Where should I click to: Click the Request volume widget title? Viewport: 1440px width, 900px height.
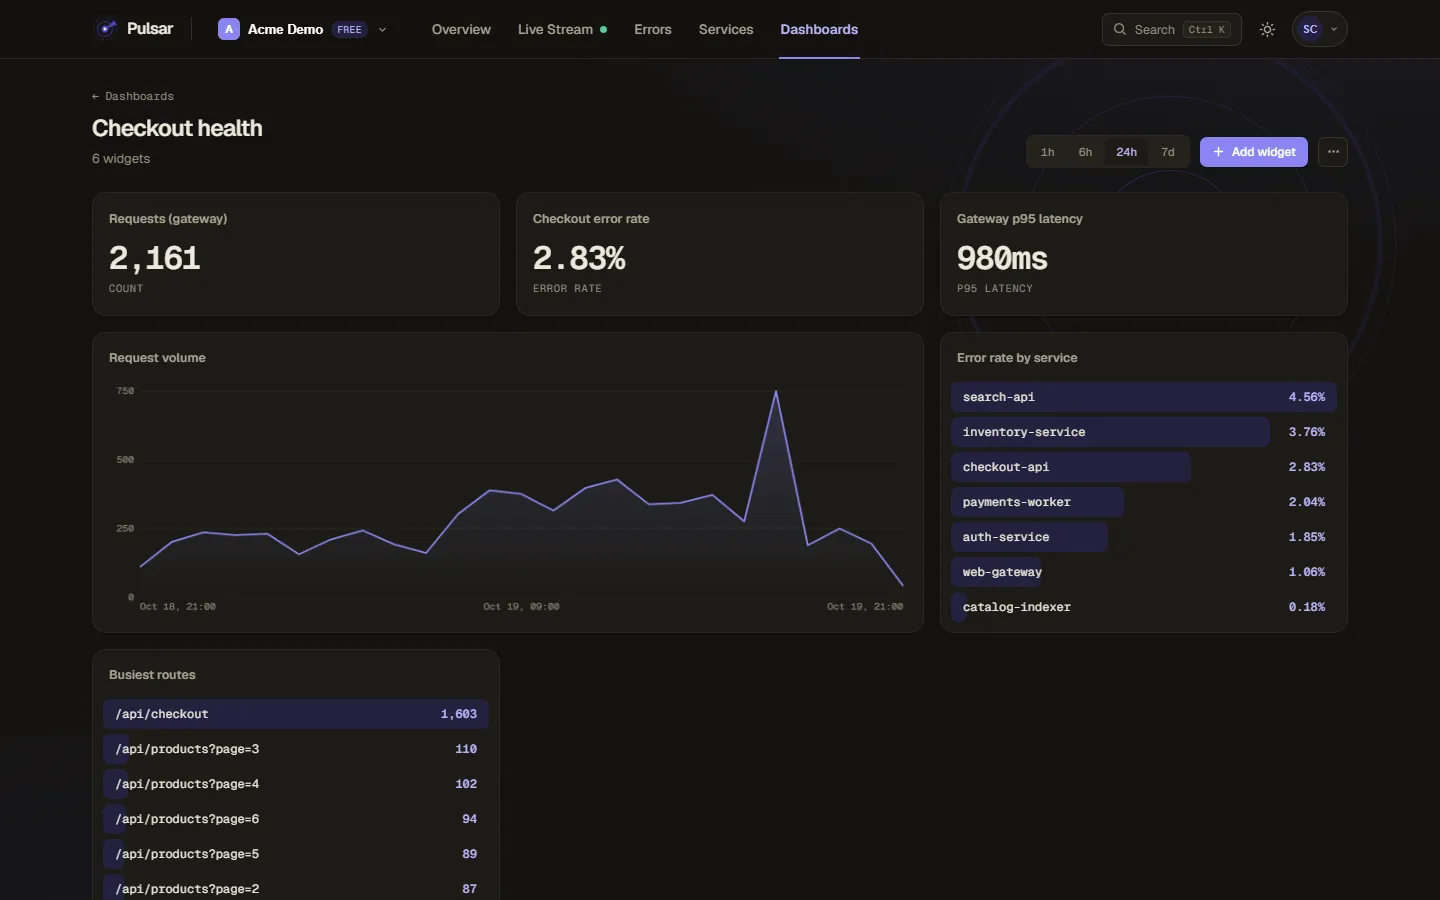[157, 358]
